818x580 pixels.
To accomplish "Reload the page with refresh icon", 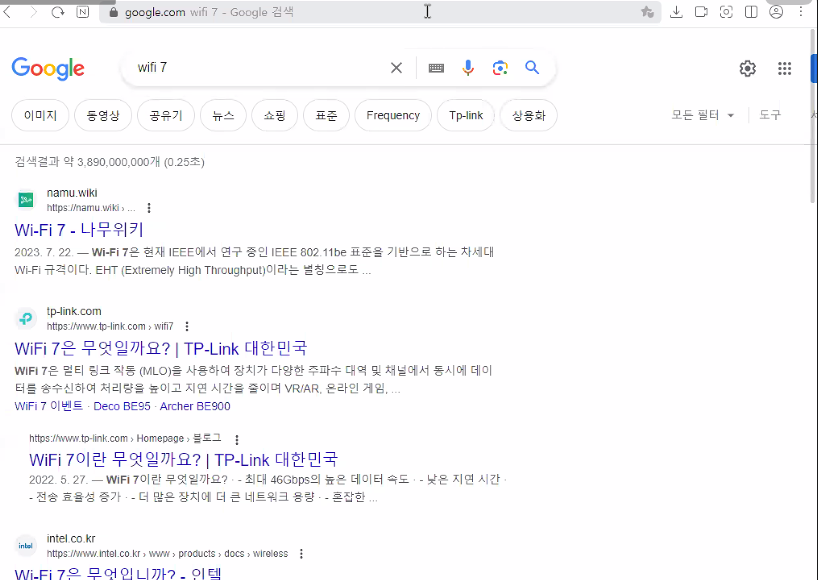I will point(58,12).
